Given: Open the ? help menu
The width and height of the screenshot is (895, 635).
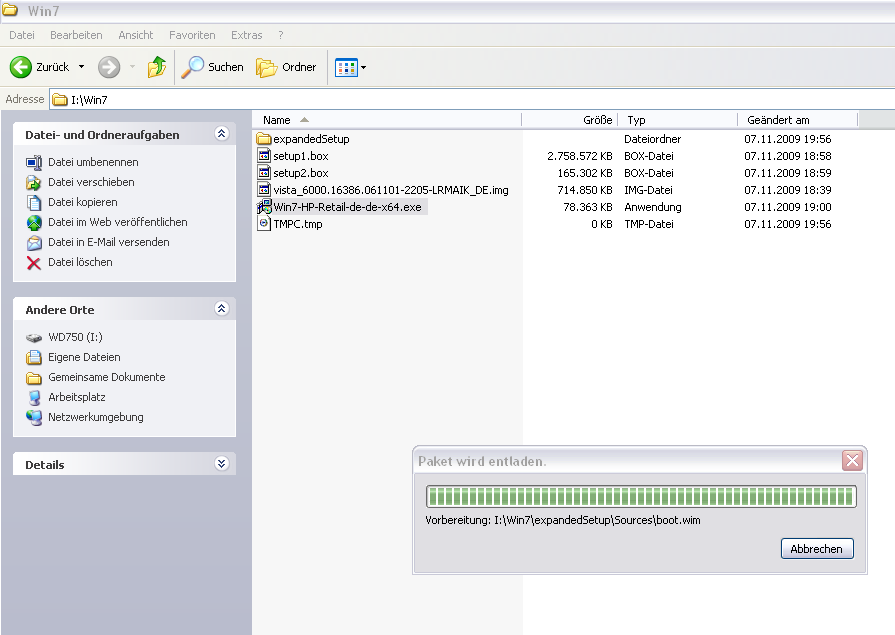Looking at the screenshot, I should pyautogui.click(x=280, y=35).
